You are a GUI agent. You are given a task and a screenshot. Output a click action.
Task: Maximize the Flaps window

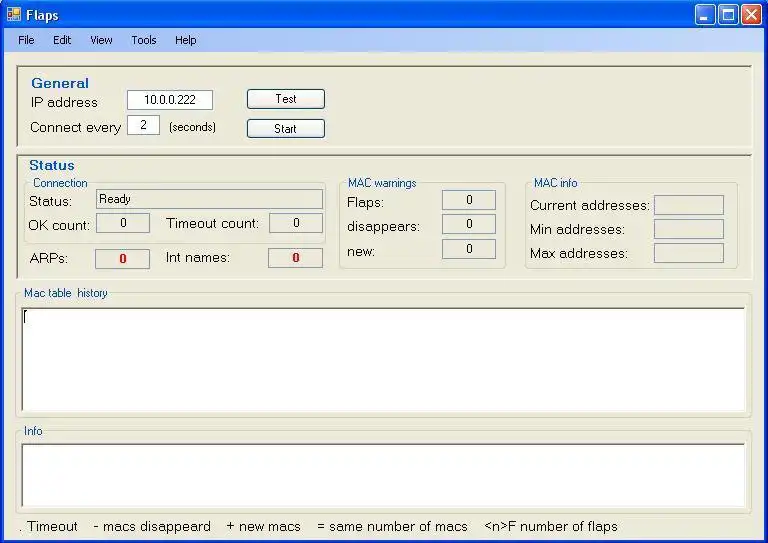coord(728,15)
